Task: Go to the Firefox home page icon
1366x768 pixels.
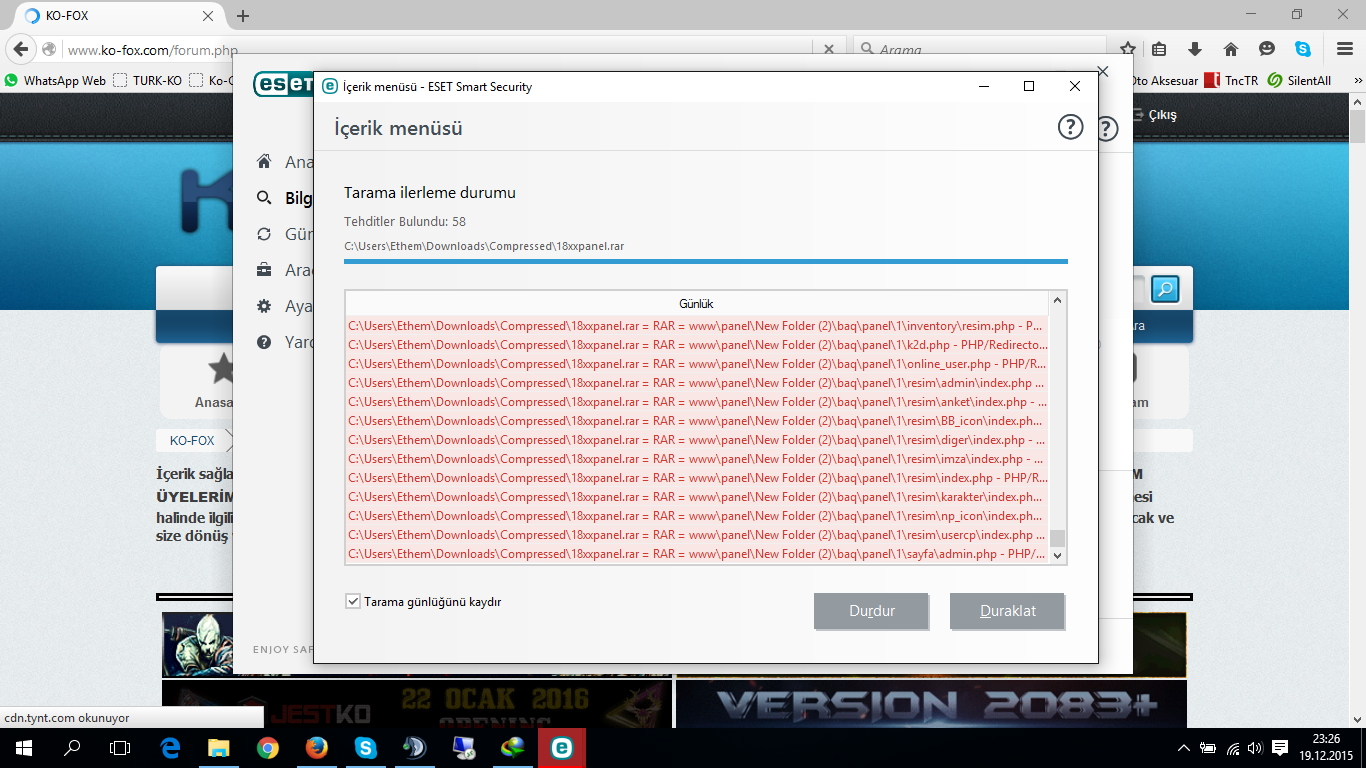Action: (x=1231, y=49)
